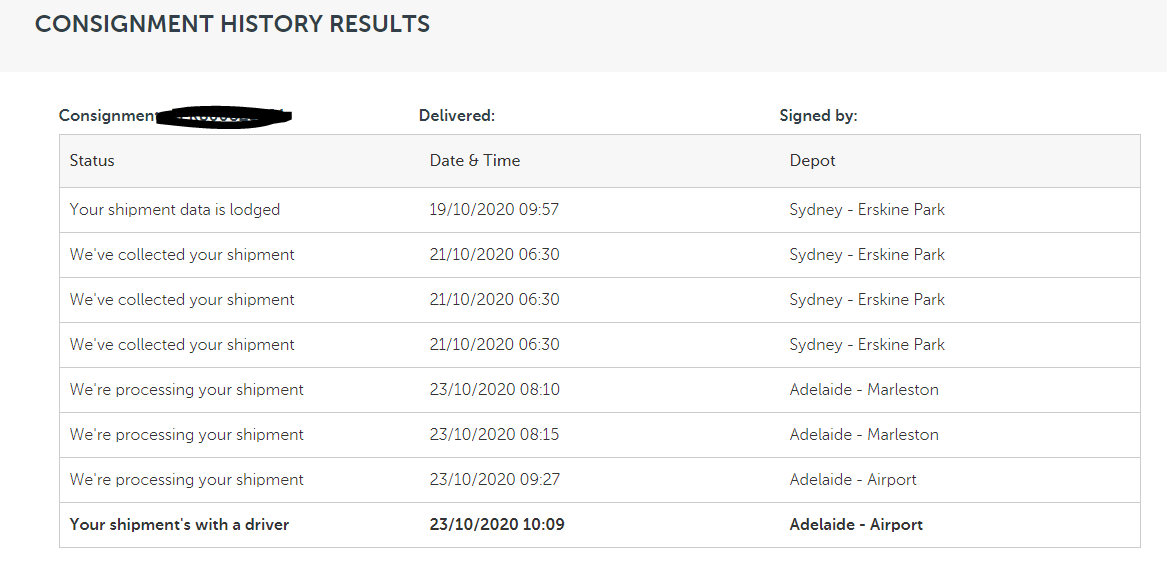Click the bold Adelaide - Airport depot
Image resolution: width=1167 pixels, height=585 pixels.
coord(856,525)
